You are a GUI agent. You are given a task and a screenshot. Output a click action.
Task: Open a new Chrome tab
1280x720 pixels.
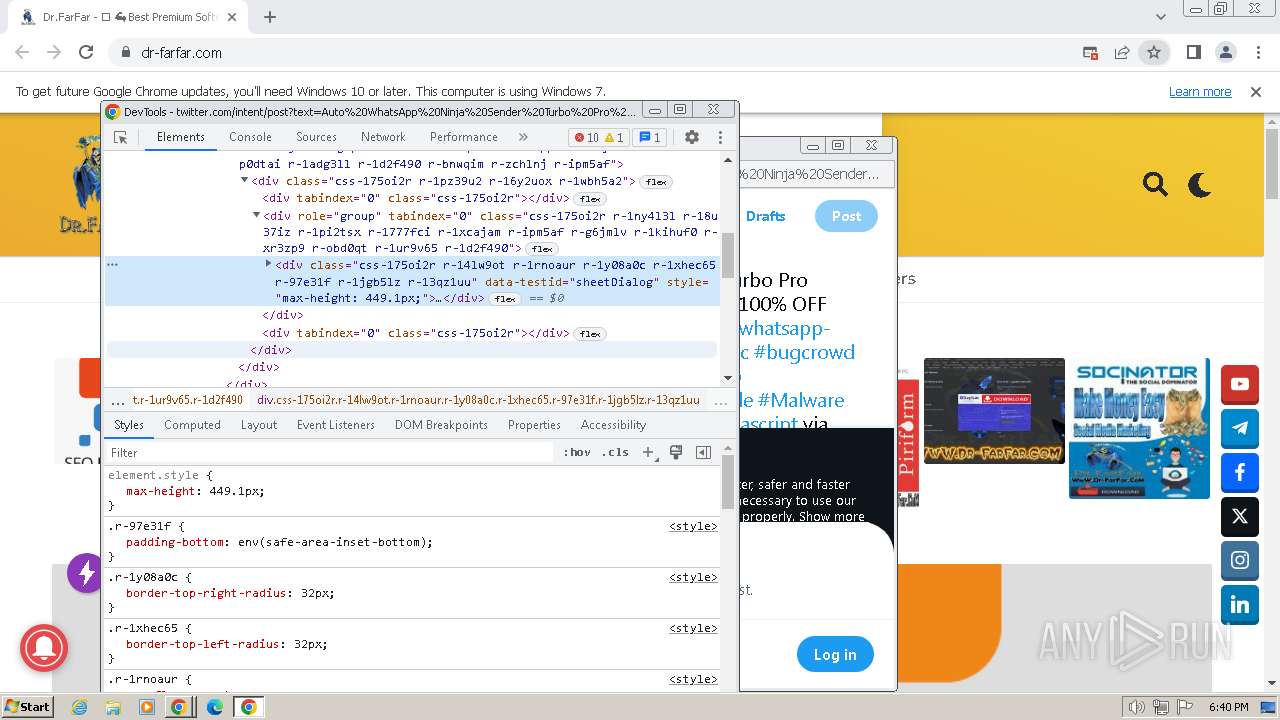click(x=270, y=17)
